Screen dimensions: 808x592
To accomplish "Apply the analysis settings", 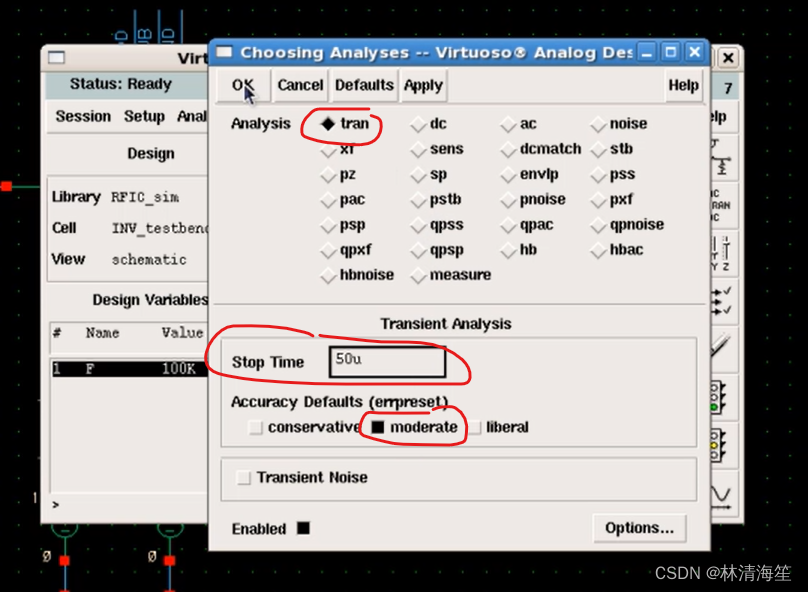I will pos(423,85).
